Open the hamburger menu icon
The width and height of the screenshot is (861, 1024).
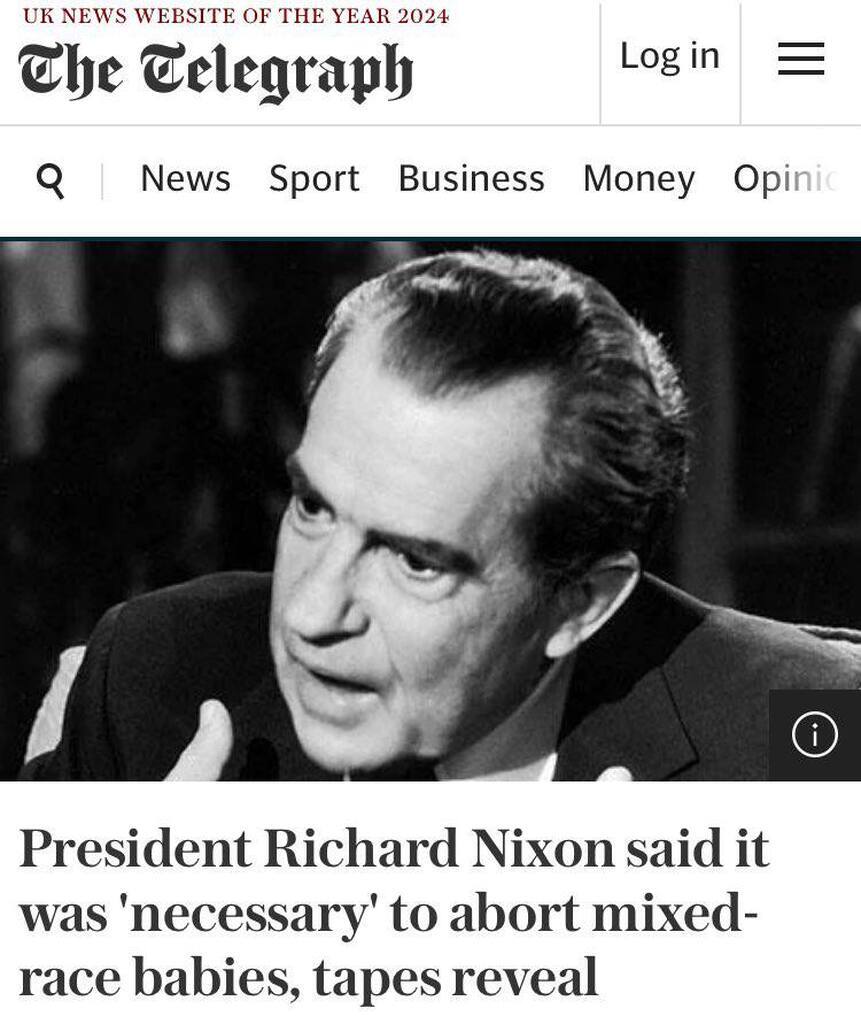tap(801, 59)
